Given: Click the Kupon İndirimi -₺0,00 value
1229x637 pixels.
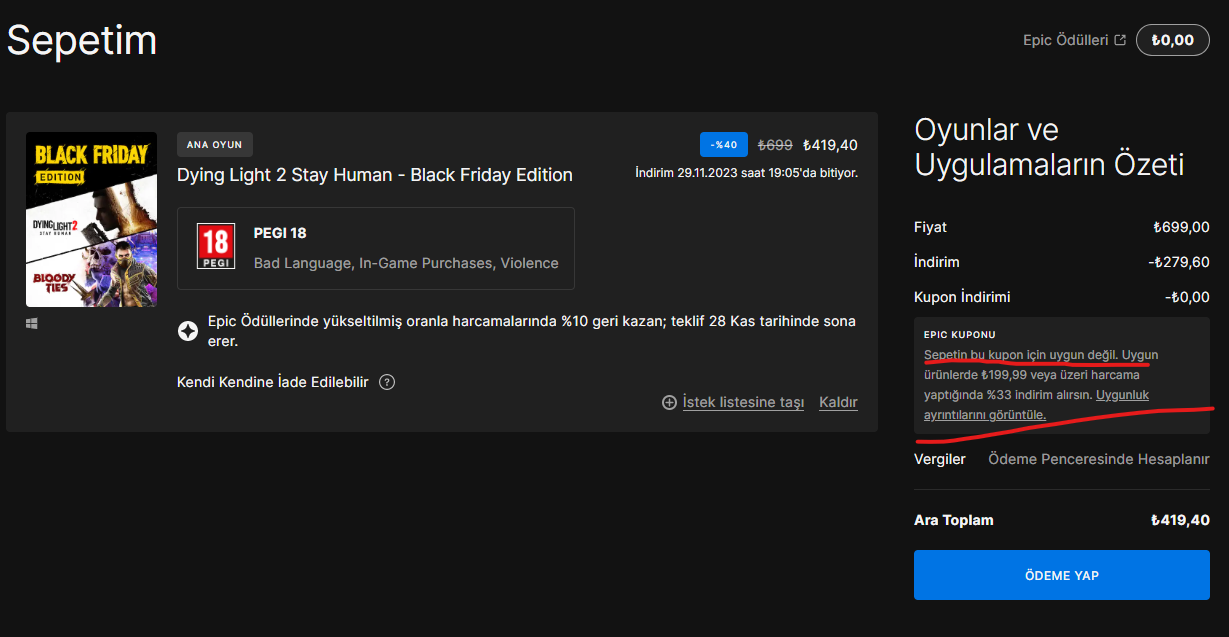Looking at the screenshot, I should 1187,297.
